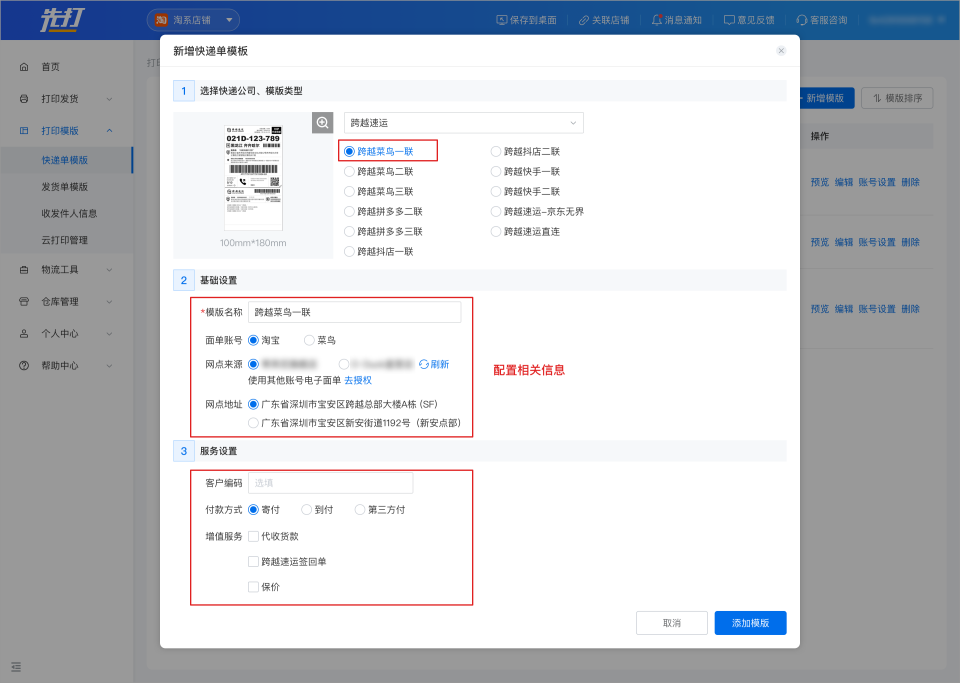Click the magnifier zoom icon beside template preview
Image resolution: width=960 pixels, height=683 pixels.
point(323,122)
